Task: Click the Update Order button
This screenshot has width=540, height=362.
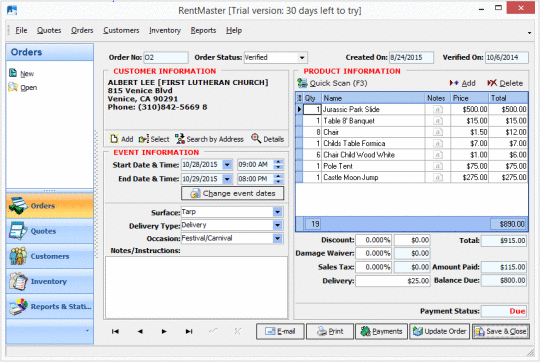Action: [x=439, y=331]
